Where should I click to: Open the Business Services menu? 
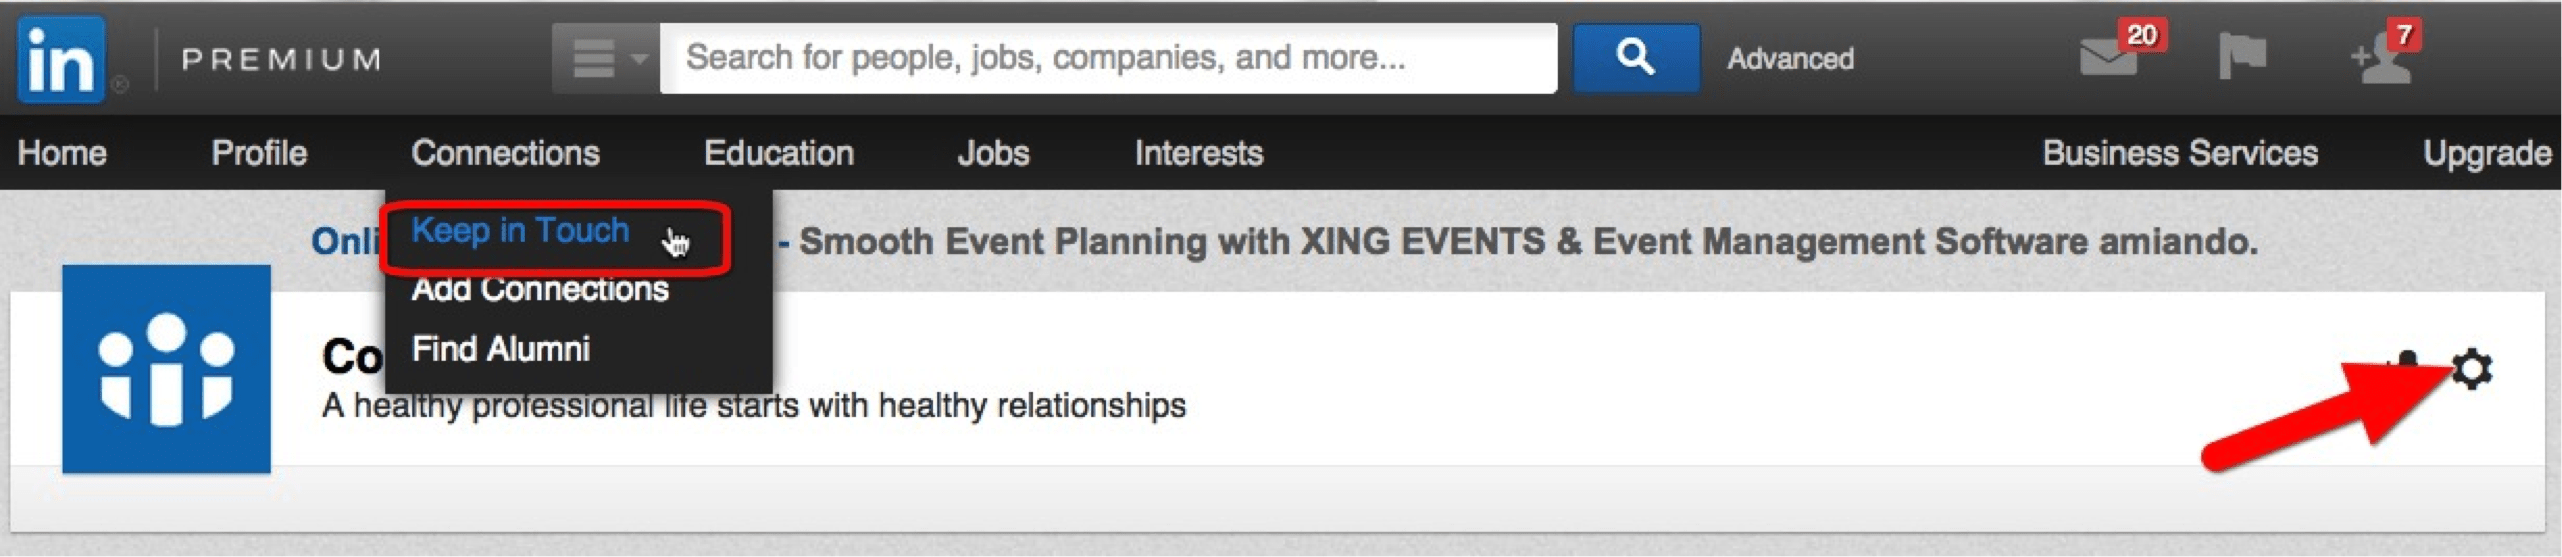(x=2180, y=153)
